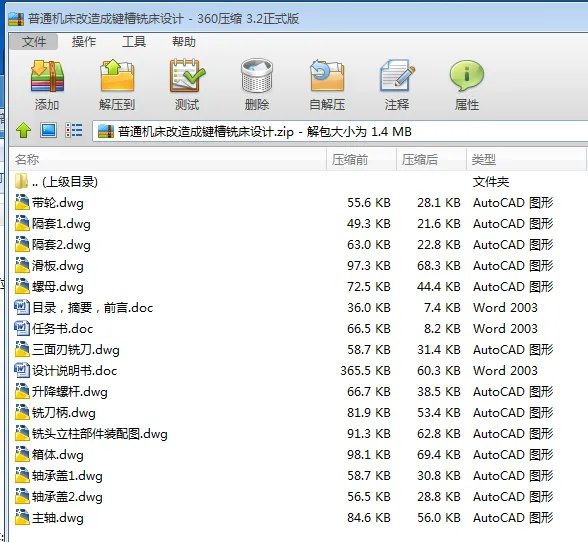The height and width of the screenshot is (542, 588).
Task: Open the 文件 (File) menu
Action: (x=34, y=42)
